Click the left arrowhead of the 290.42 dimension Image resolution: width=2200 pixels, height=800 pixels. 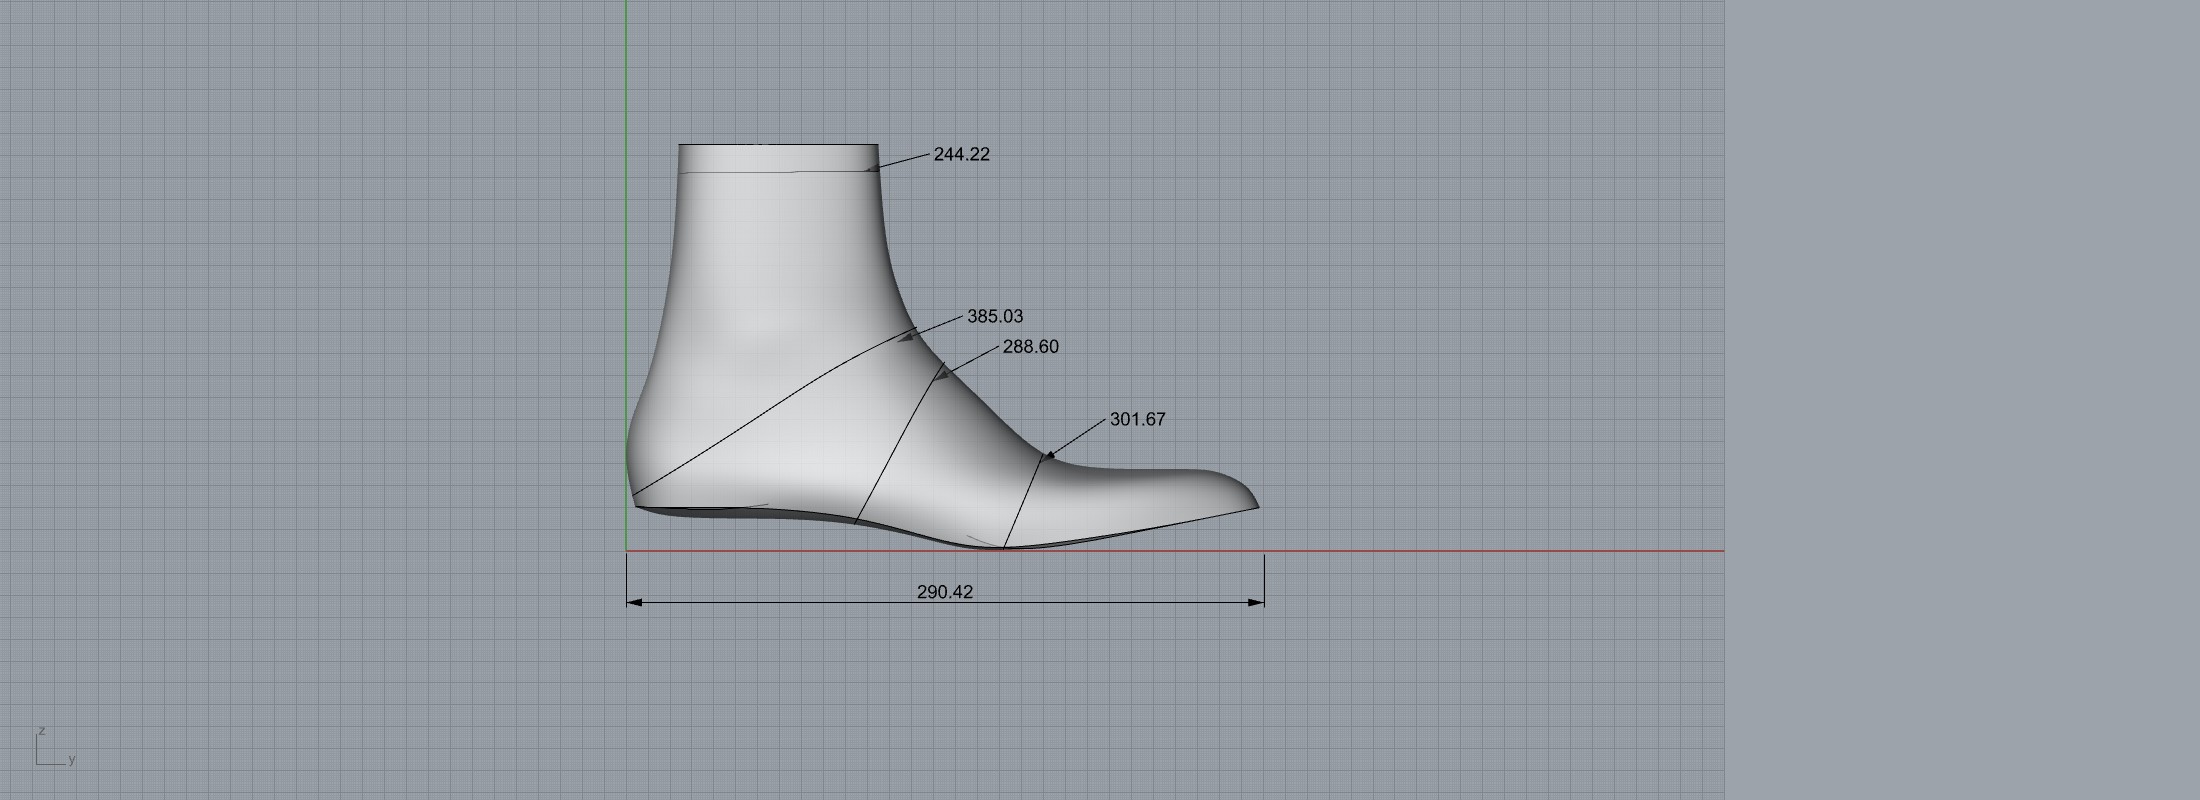point(633,603)
